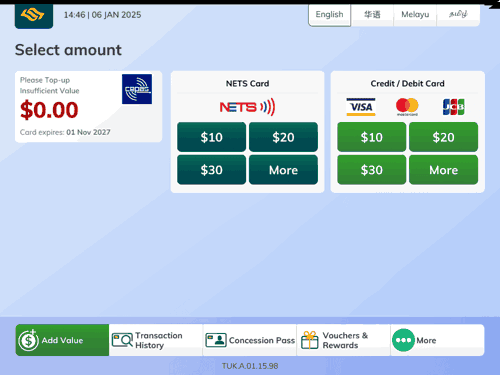Image resolution: width=500 pixels, height=375 pixels.
Task: Tap the Vouchers & Rewards gift icon
Action: (310, 340)
